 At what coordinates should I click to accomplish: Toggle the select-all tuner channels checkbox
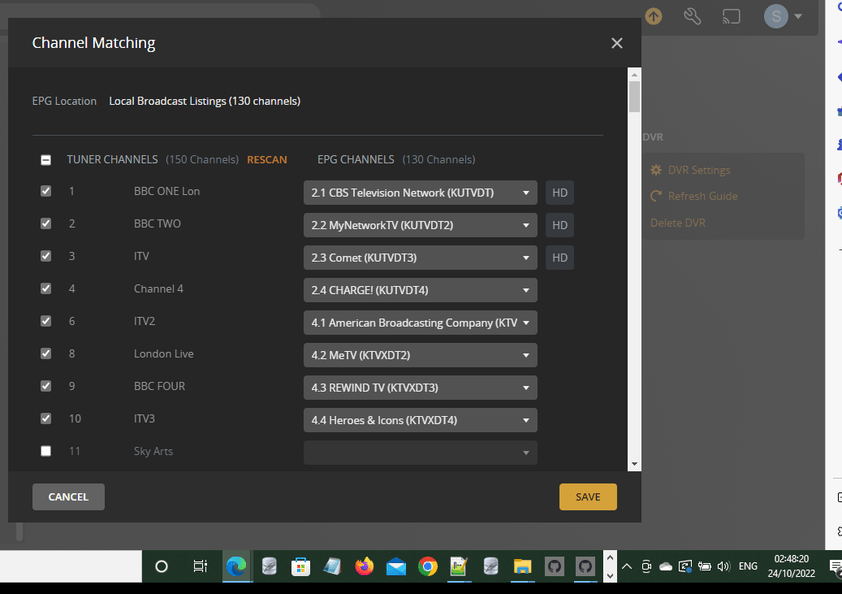(46, 160)
